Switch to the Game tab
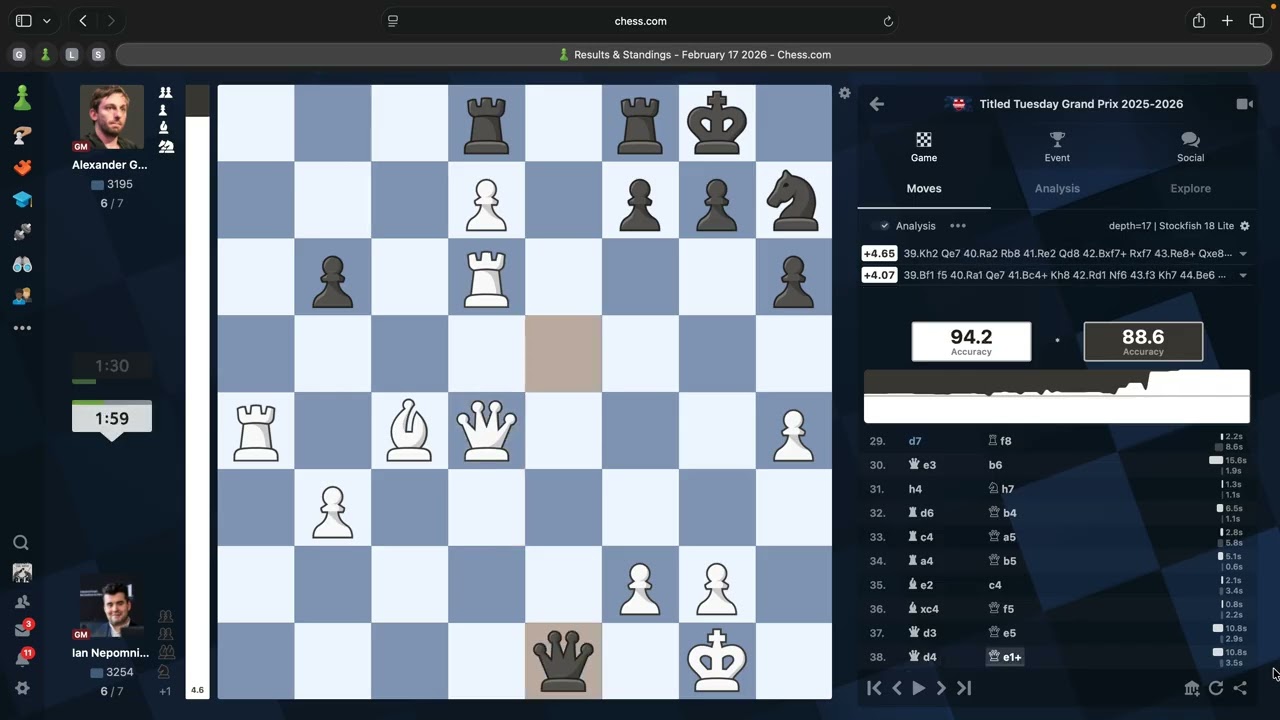The image size is (1280, 720). pos(924,146)
